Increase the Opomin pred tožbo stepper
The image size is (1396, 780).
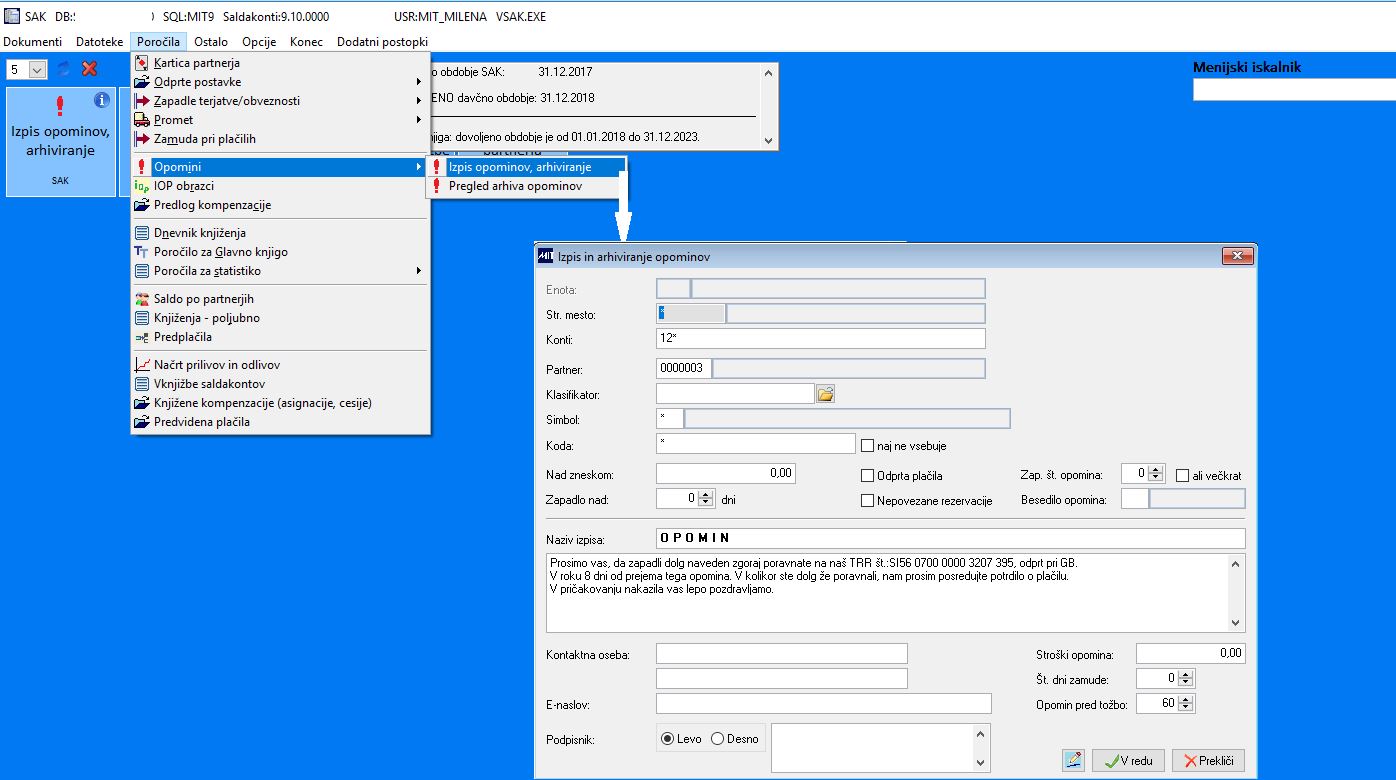[x=1187, y=700]
